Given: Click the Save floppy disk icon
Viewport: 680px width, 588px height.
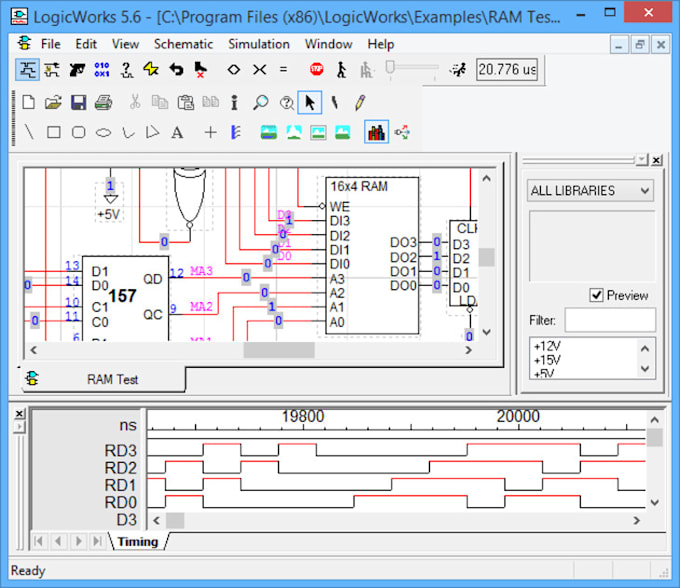Looking at the screenshot, I should point(78,103).
